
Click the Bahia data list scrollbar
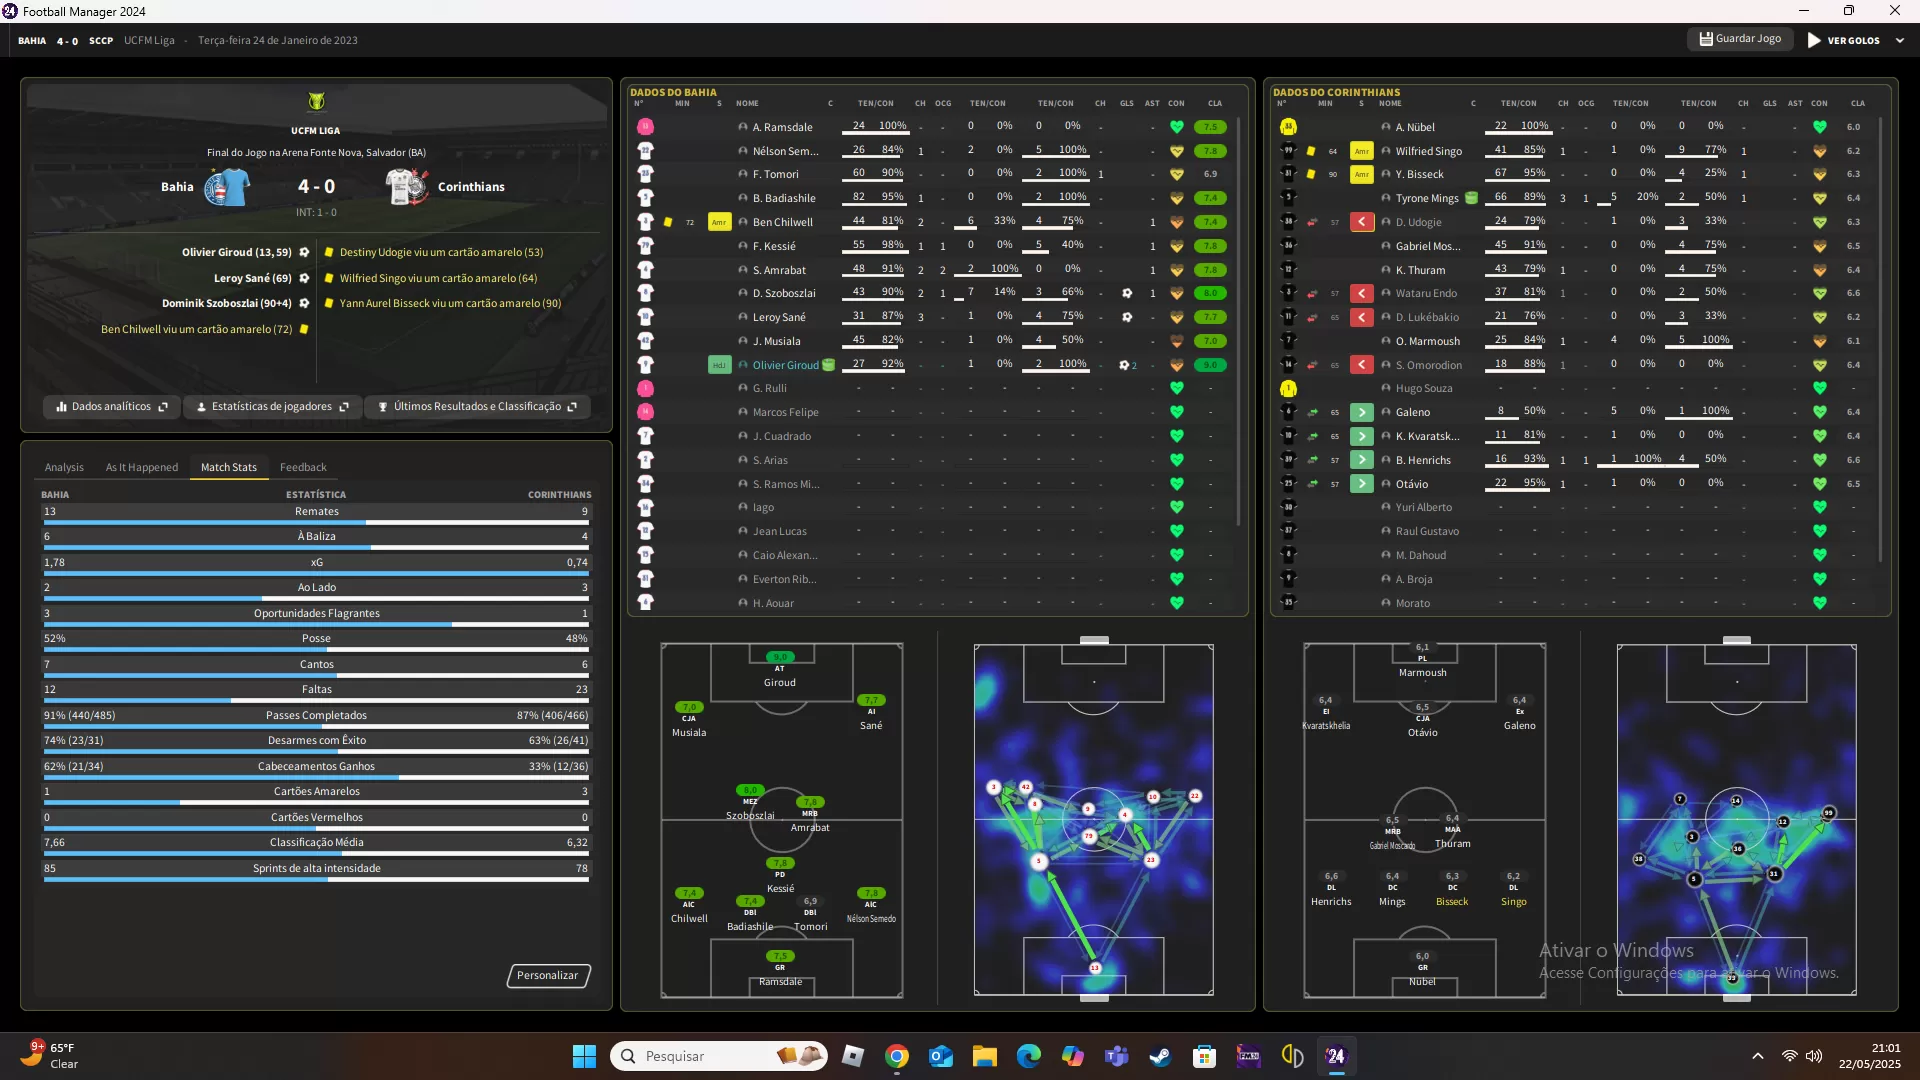1239,320
